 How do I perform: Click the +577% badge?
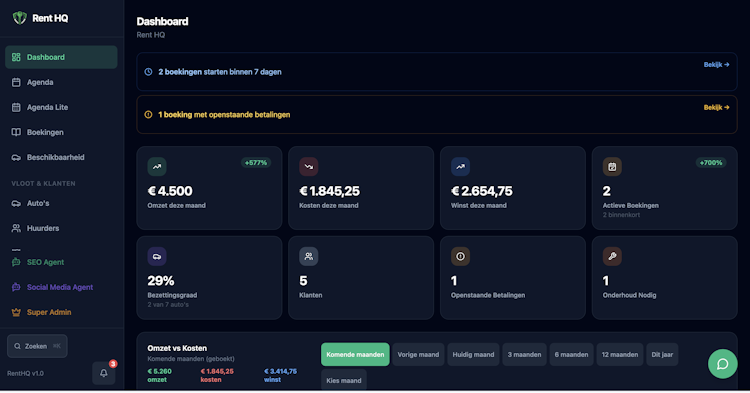256,163
